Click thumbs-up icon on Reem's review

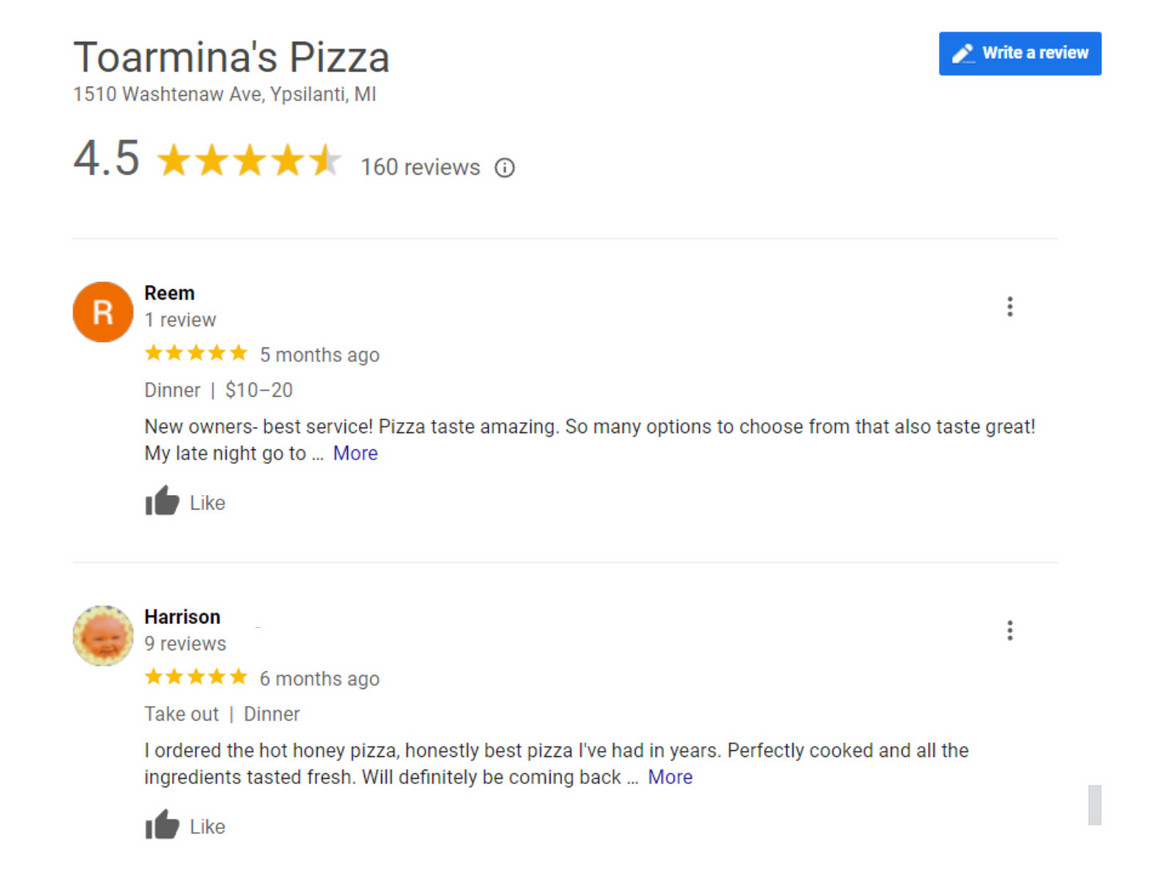162,501
